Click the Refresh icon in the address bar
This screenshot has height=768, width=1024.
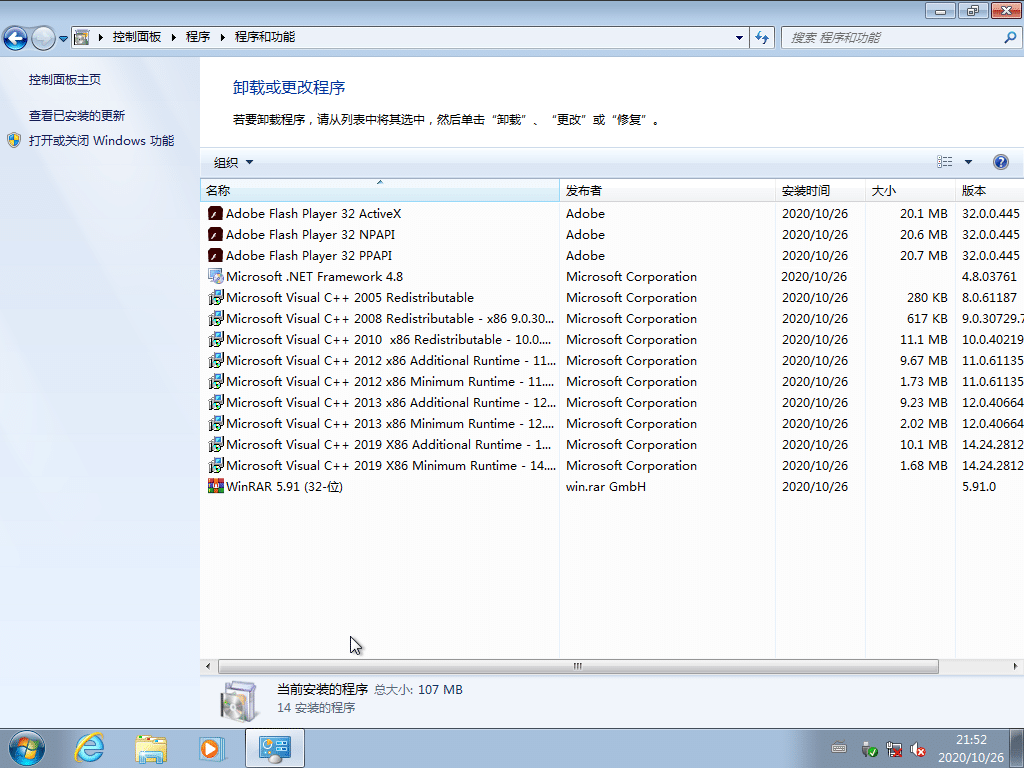click(762, 37)
